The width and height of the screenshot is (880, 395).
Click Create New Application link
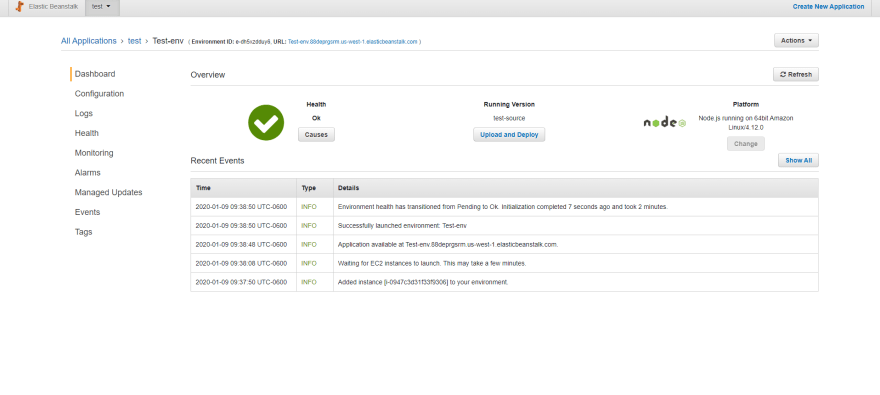pos(828,7)
